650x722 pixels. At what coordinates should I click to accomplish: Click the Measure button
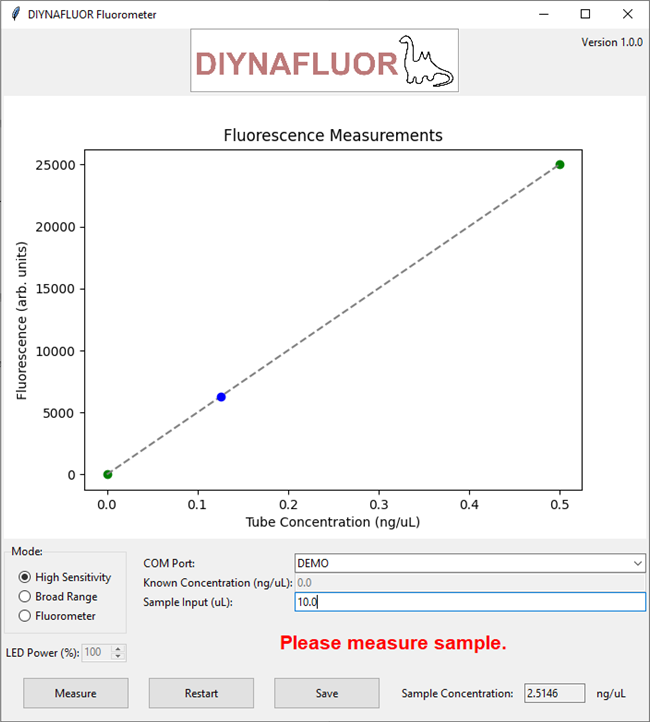coord(76,693)
